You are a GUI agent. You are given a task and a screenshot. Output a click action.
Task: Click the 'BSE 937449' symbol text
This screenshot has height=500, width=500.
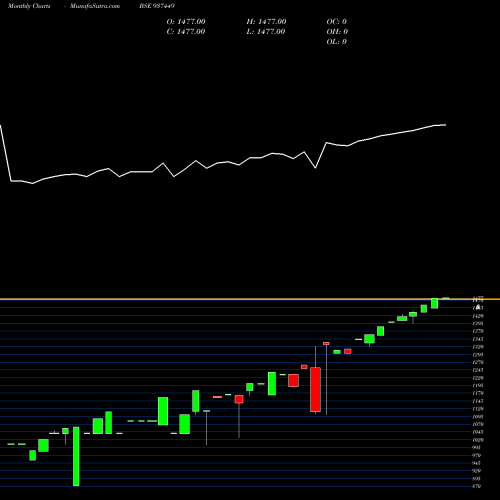tap(157, 6)
